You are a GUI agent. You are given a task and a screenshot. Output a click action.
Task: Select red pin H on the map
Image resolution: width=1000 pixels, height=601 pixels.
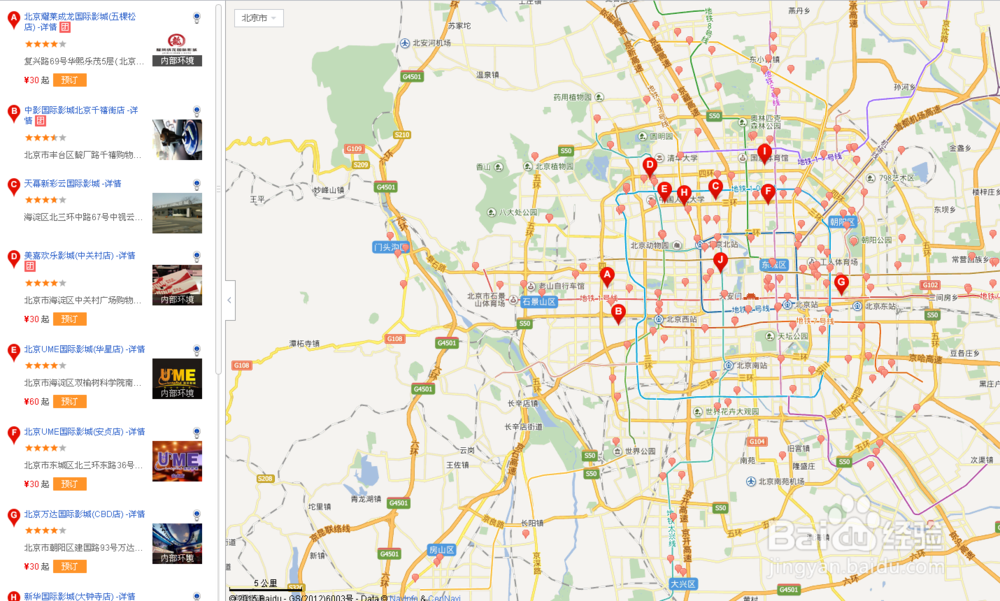click(684, 194)
